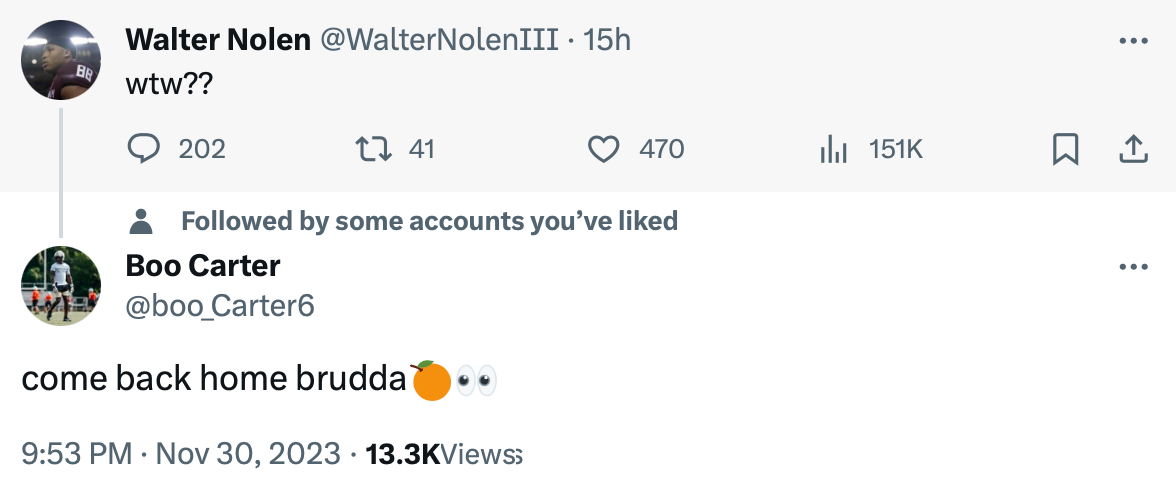This screenshot has height=484, width=1176.
Task: Click the person icon beside Followed by label
Action: point(142,220)
